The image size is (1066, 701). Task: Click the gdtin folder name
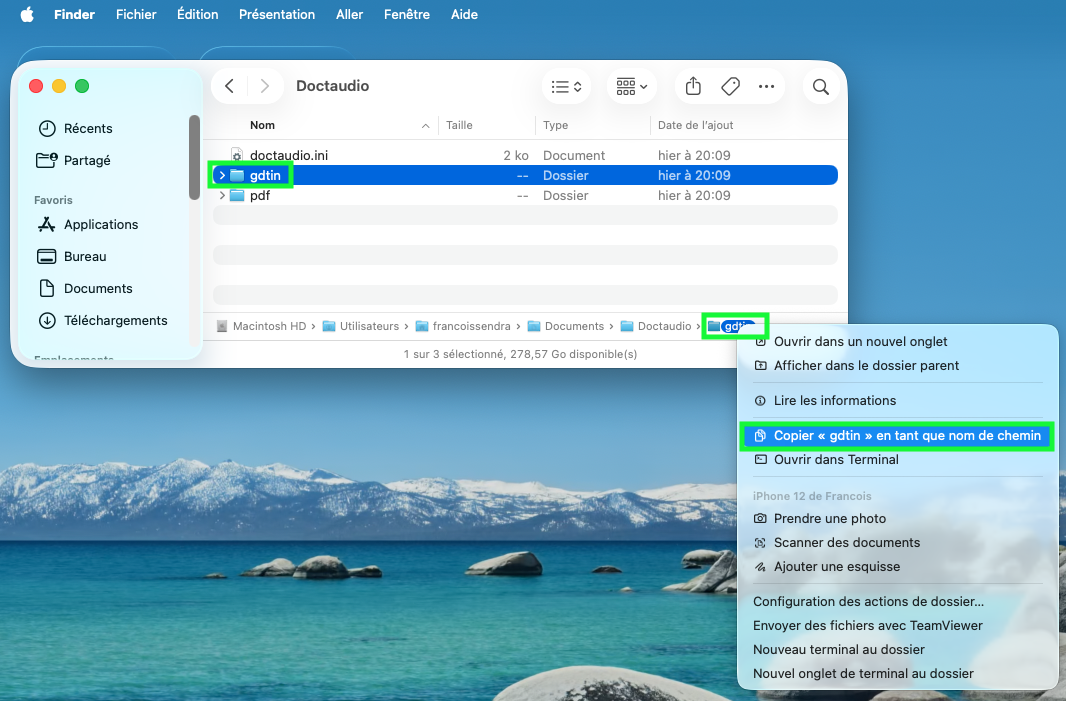tap(265, 175)
